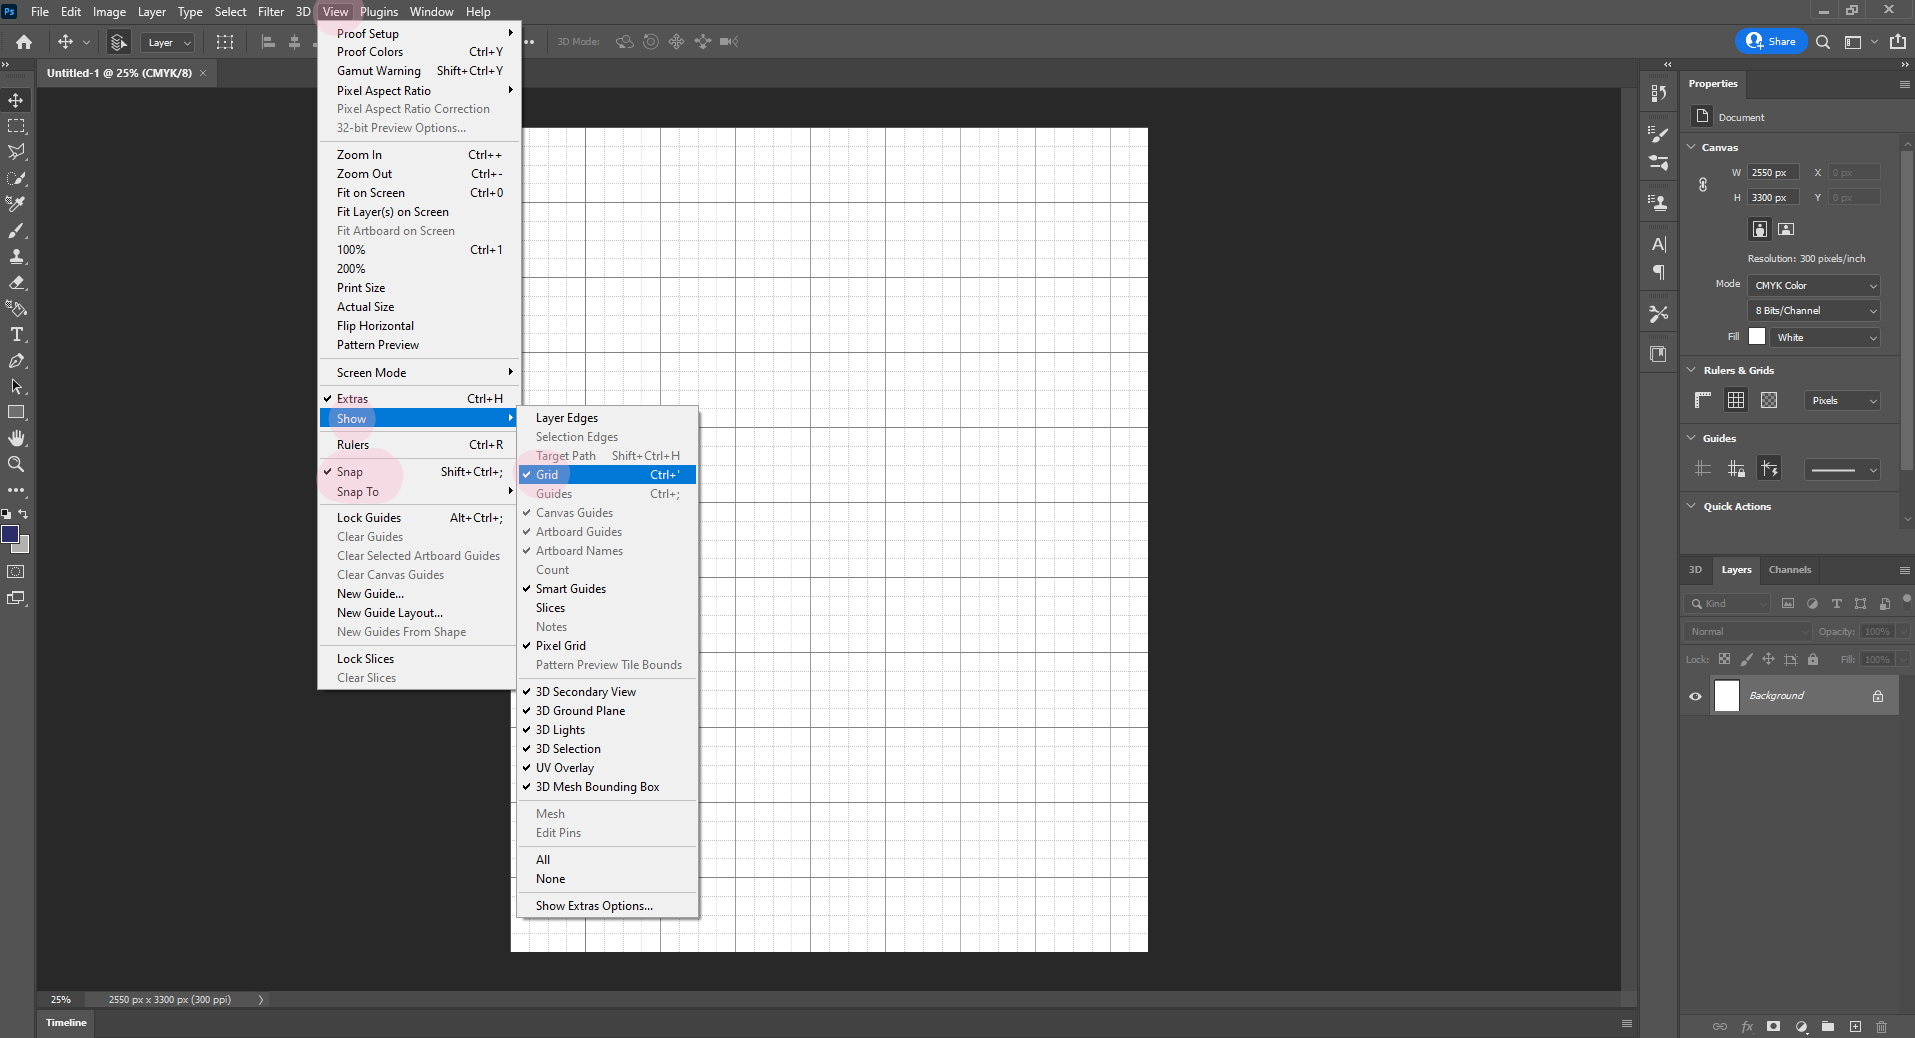Select the Eyedropper tool
Viewport: 1915px width, 1038px height.
pyautogui.click(x=16, y=203)
